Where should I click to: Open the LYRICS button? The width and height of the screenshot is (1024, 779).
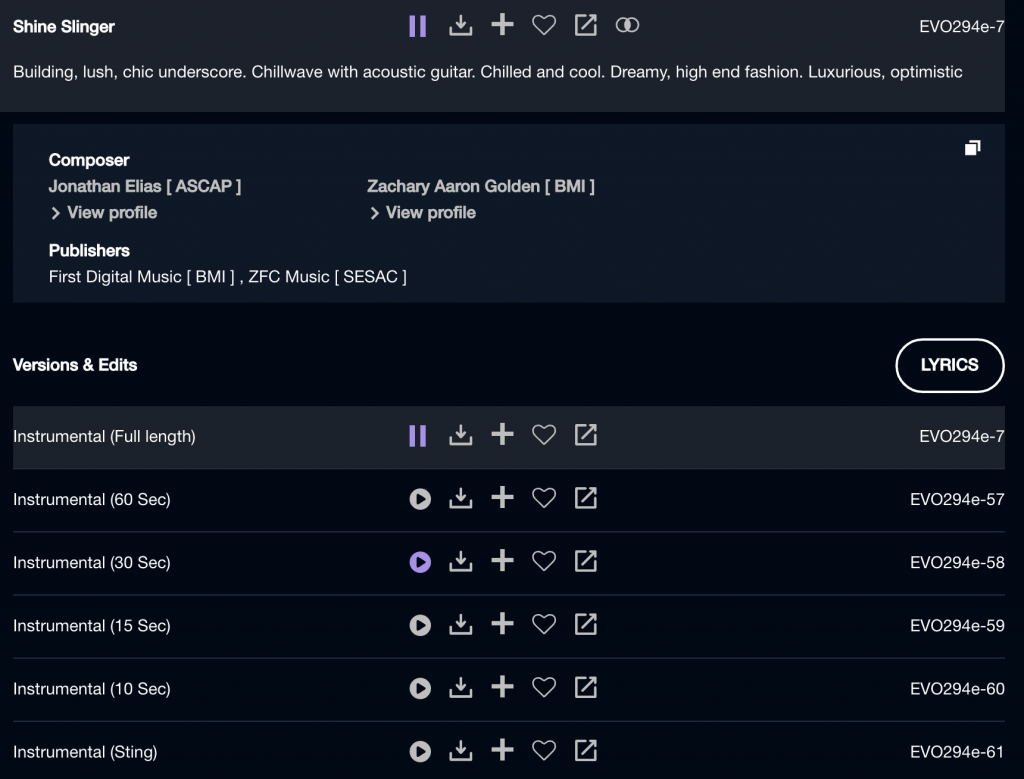949,365
